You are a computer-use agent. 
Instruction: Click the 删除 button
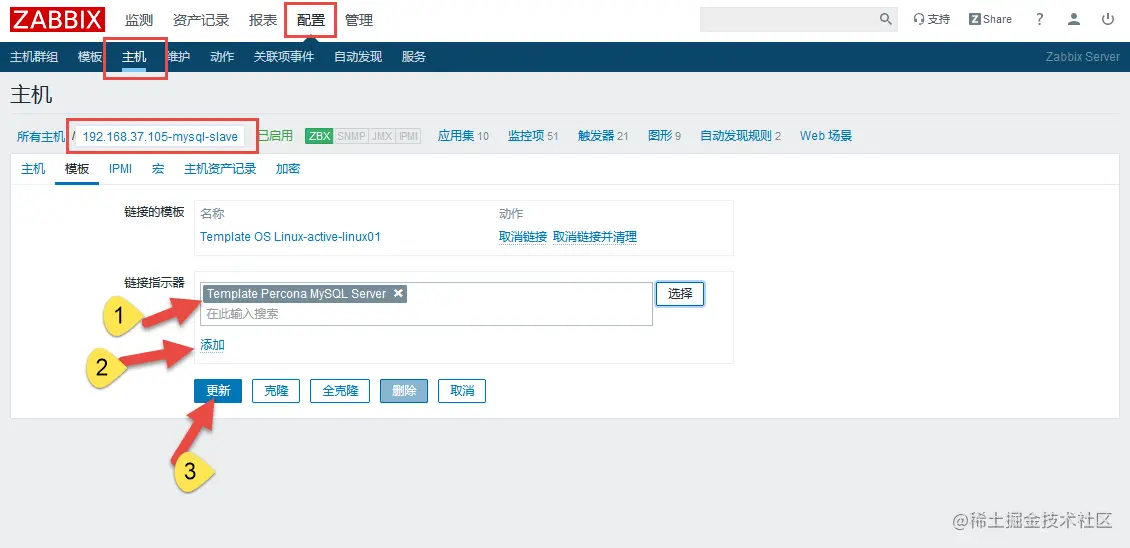tap(404, 391)
